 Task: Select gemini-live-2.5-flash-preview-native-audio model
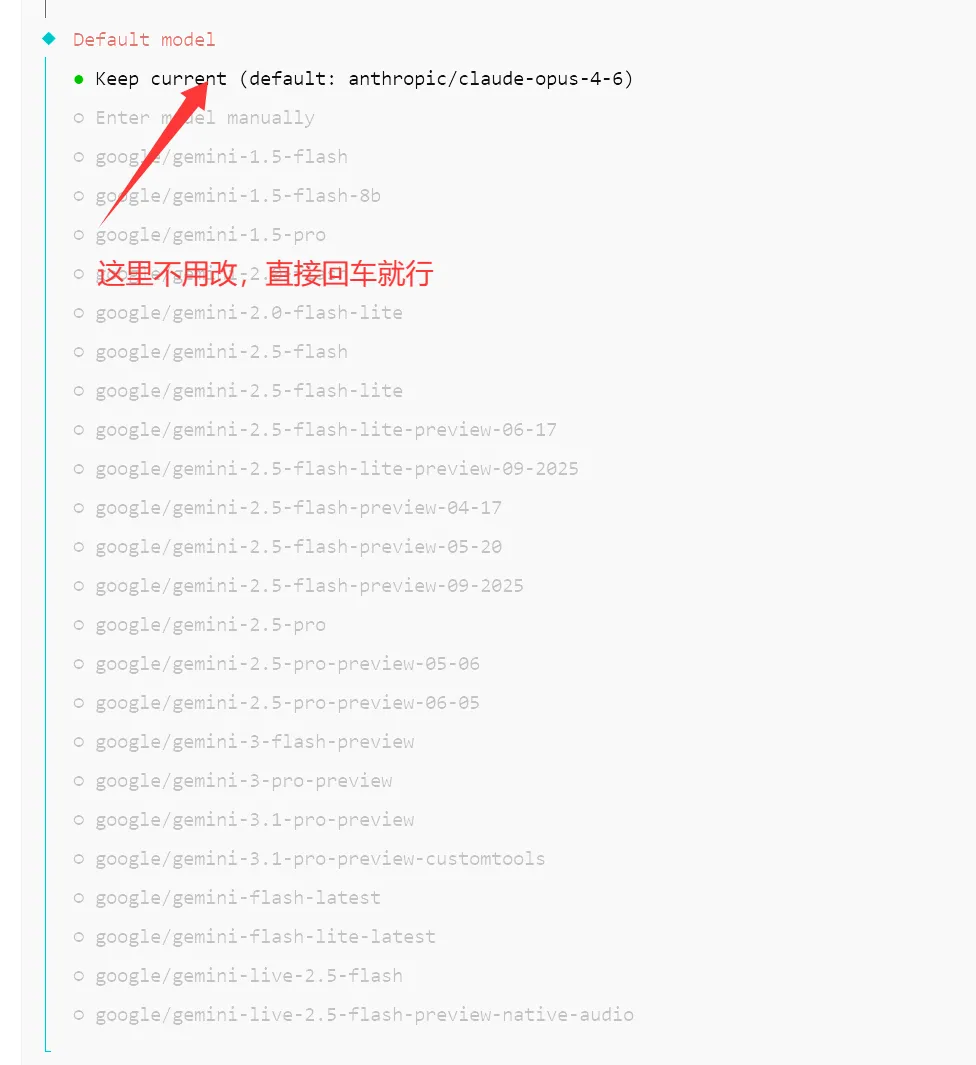pyautogui.click(x=353, y=1015)
